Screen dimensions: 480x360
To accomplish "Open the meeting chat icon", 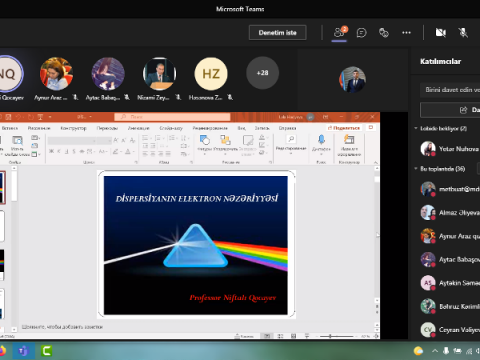I will pos(361,33).
